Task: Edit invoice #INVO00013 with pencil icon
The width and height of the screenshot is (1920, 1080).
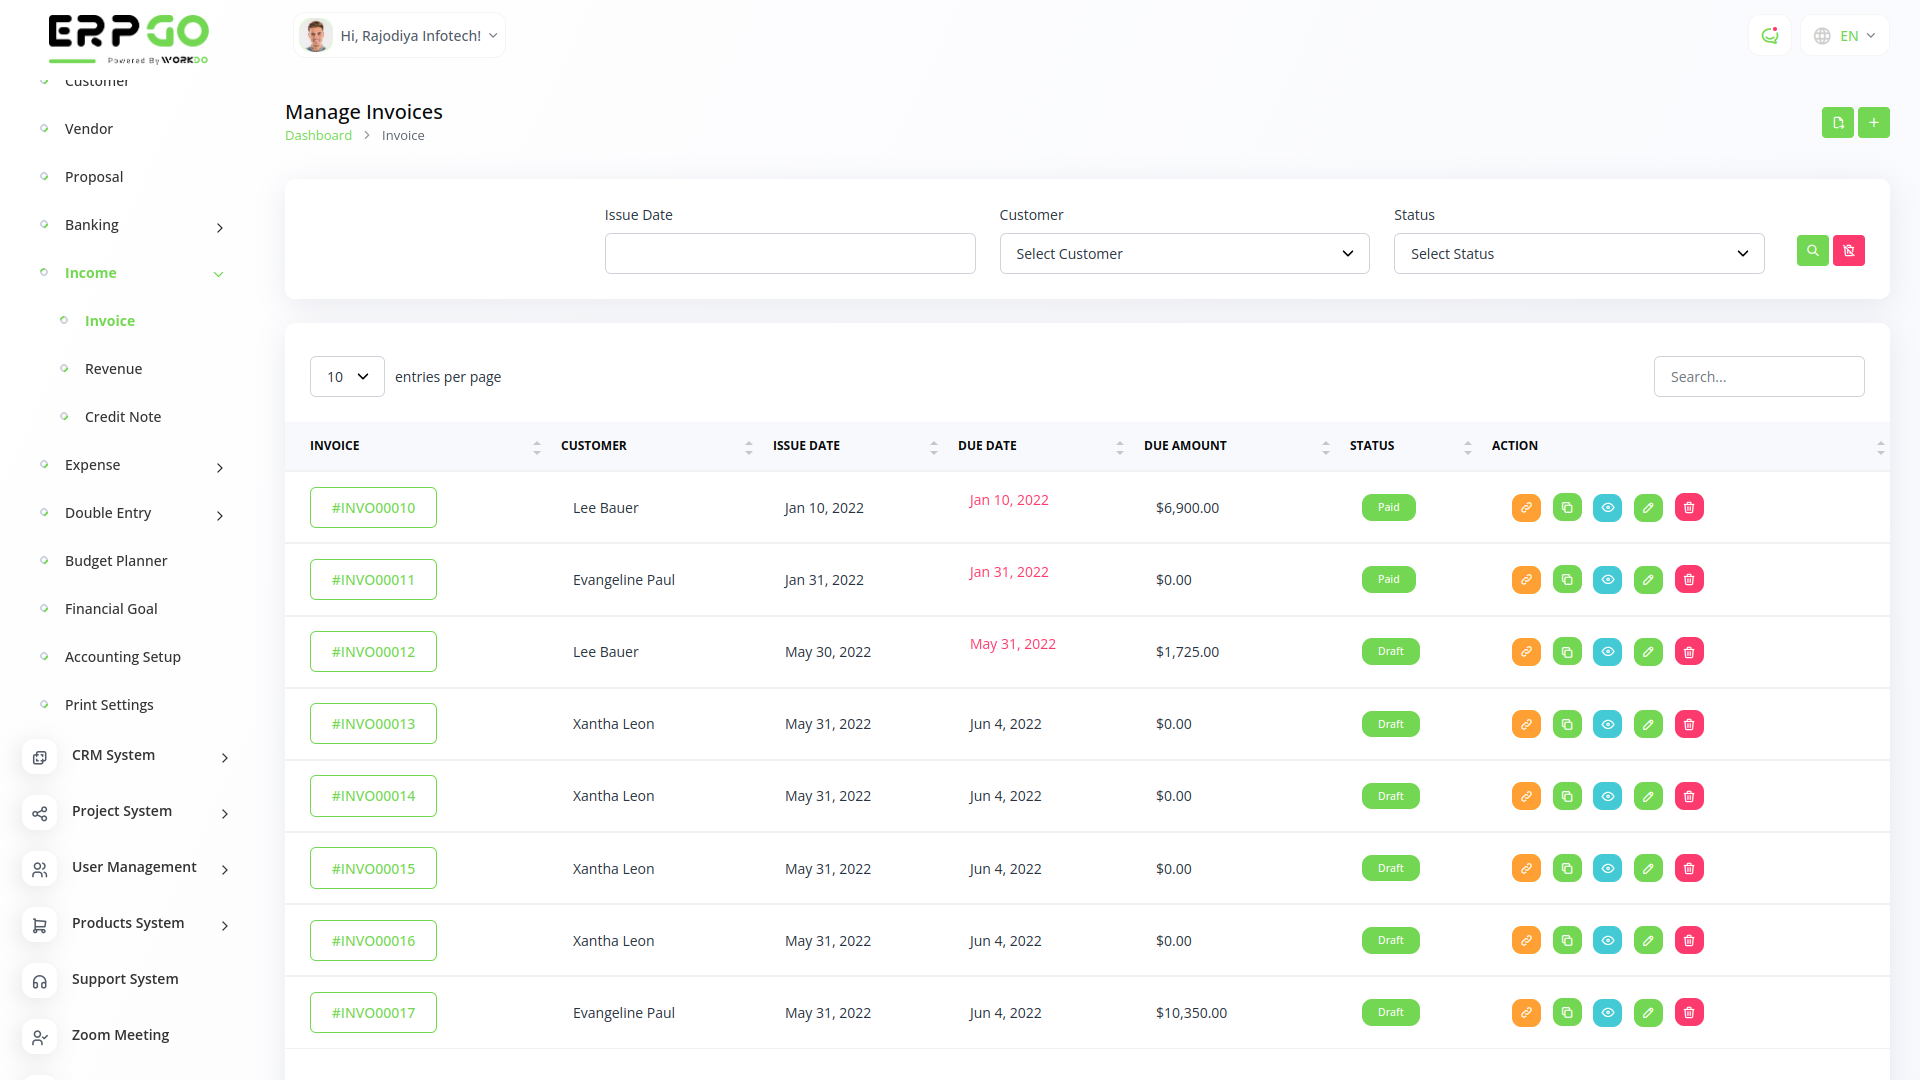Action: pyautogui.click(x=1648, y=724)
